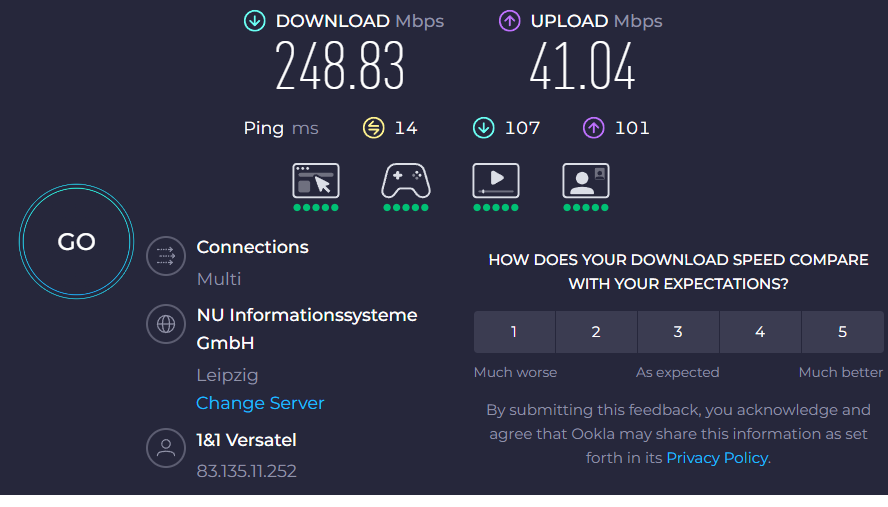888x507 pixels.
Task: Rate download speed 2
Action: (x=596, y=332)
